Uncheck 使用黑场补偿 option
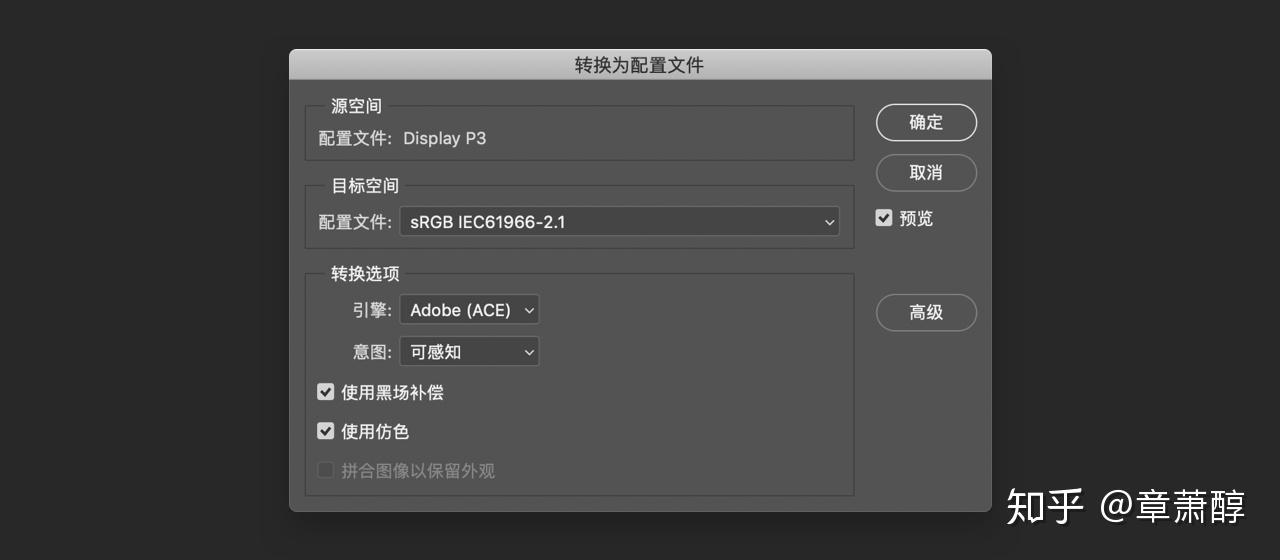 click(325, 392)
